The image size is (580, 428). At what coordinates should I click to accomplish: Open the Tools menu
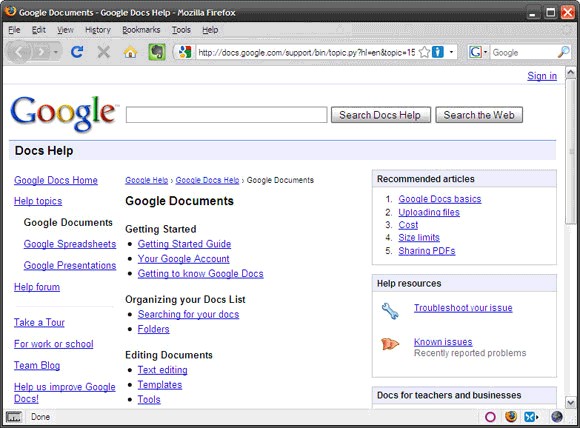pos(181,30)
